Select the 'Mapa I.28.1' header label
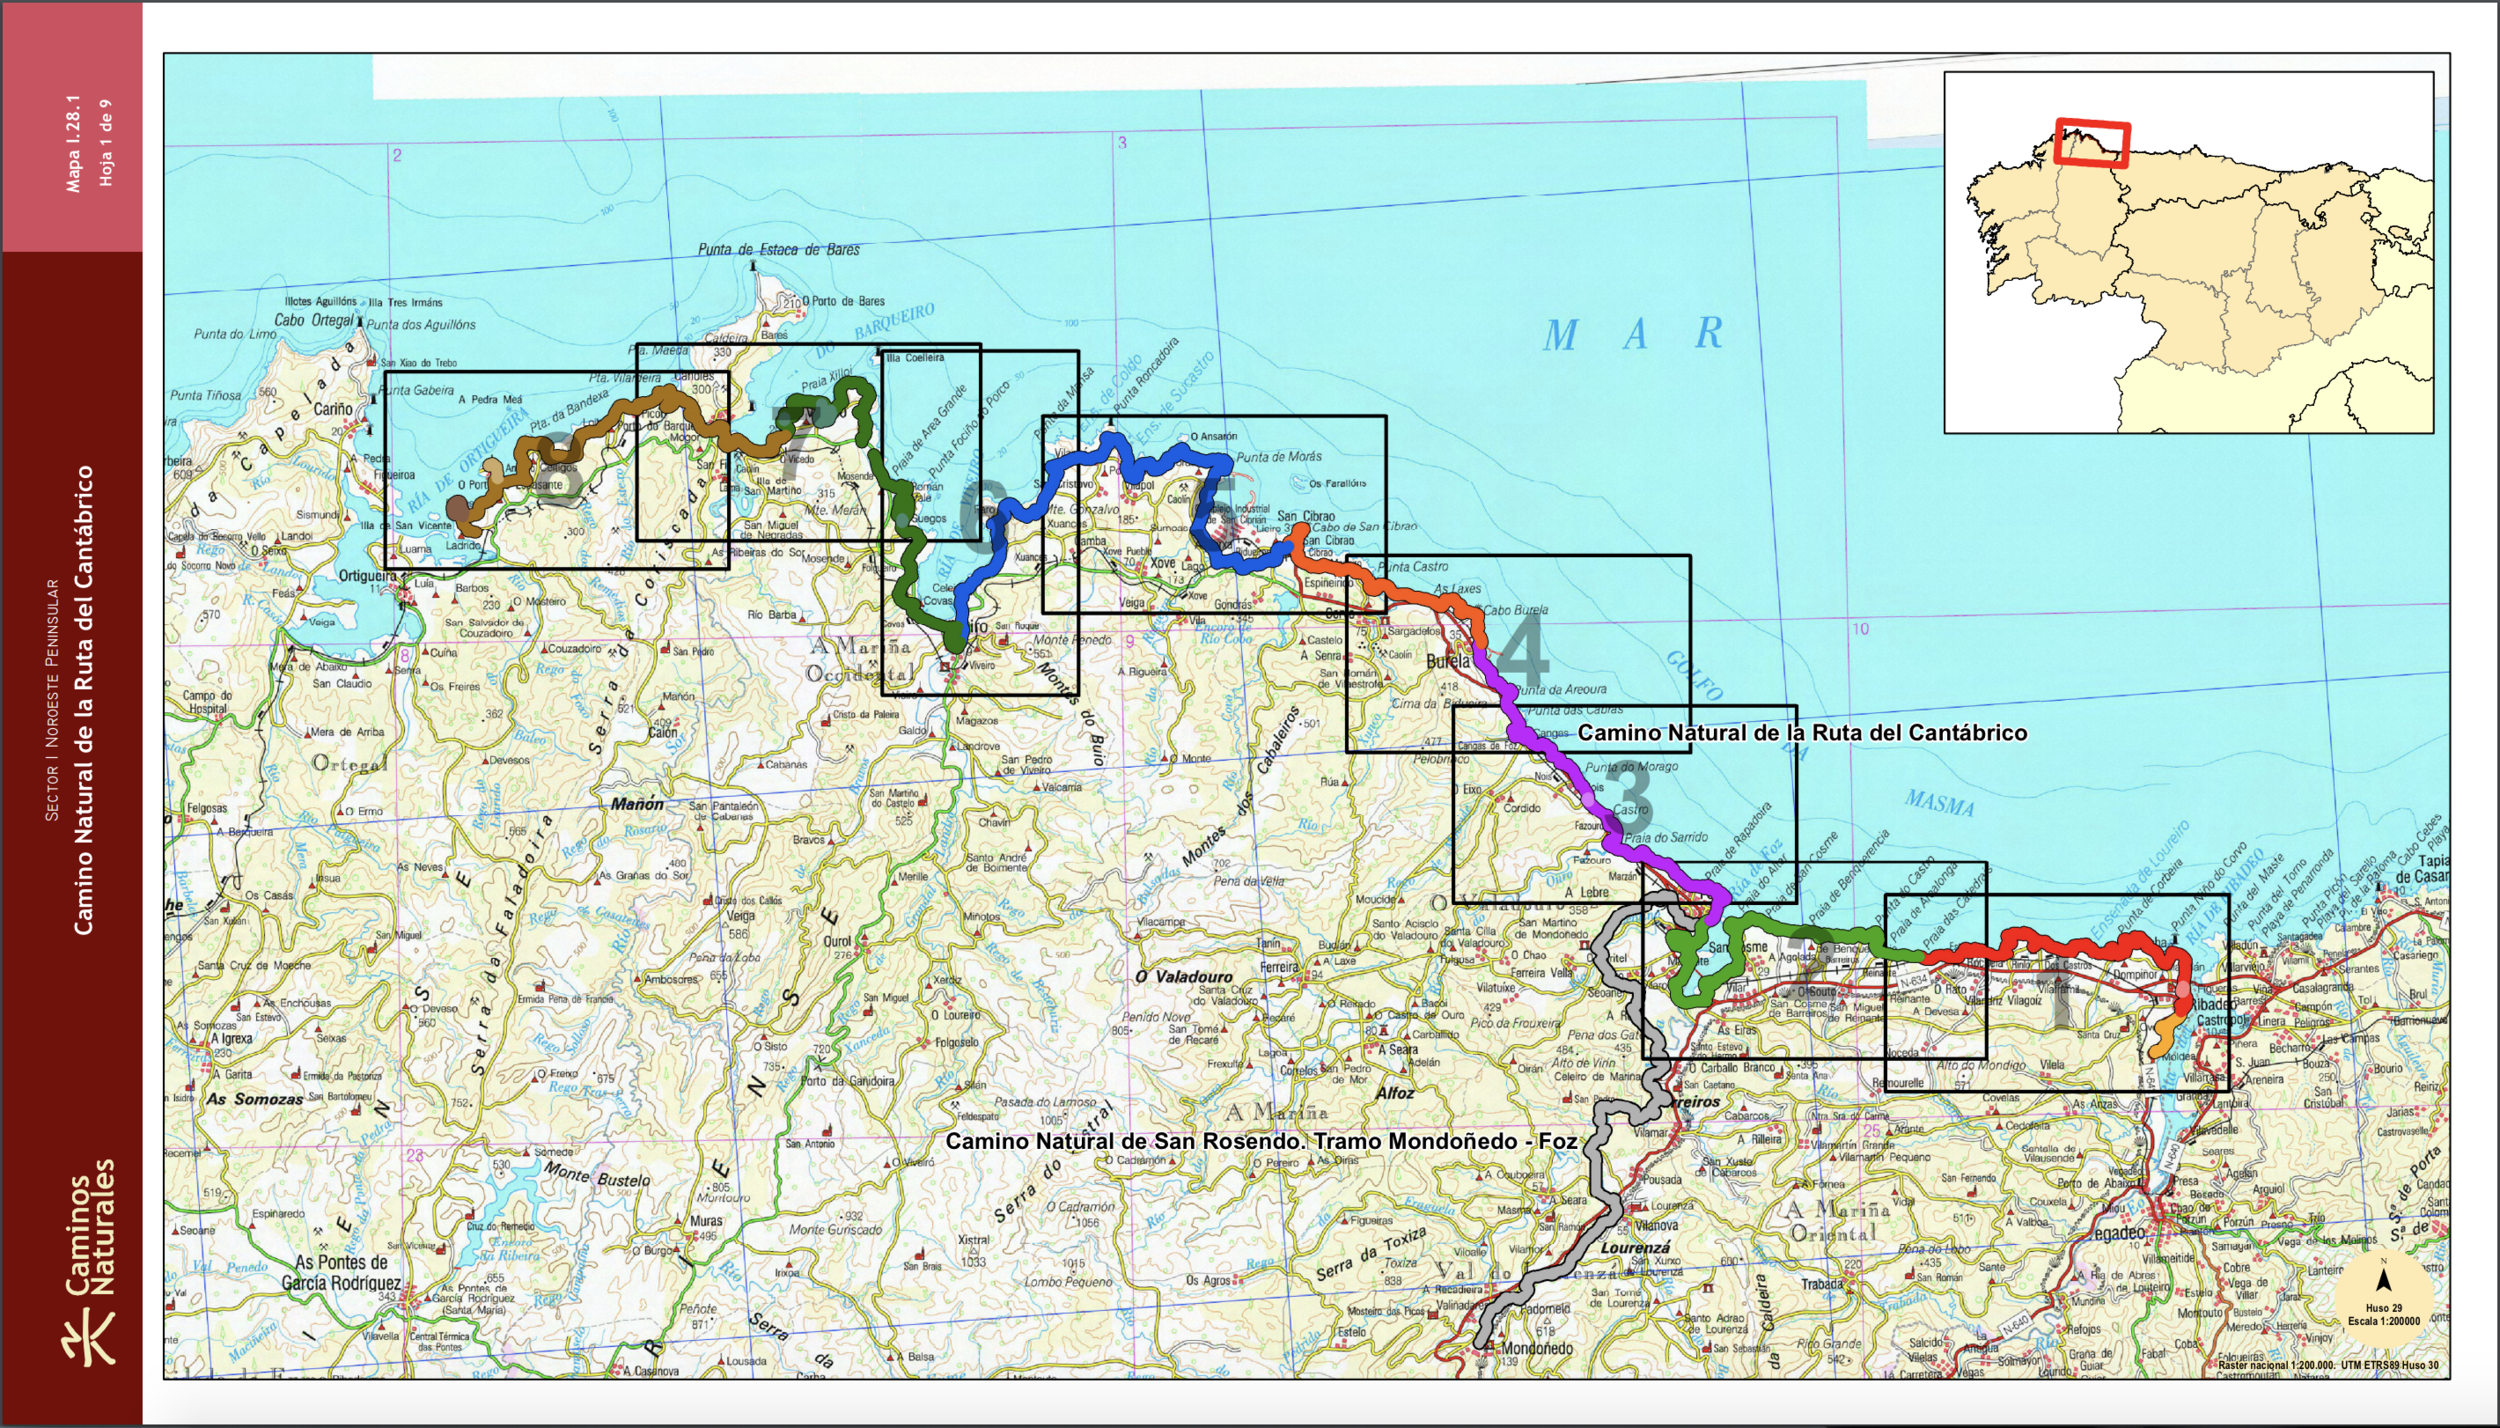 73,144
